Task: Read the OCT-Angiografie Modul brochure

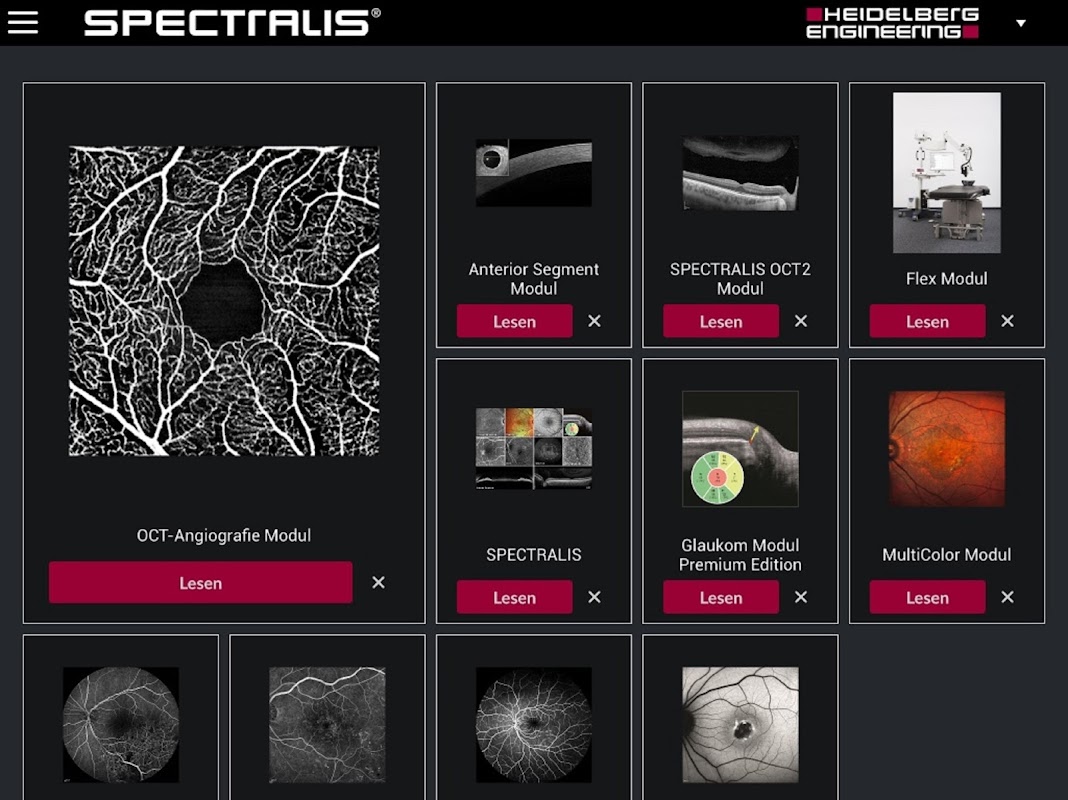Action: tap(200, 583)
